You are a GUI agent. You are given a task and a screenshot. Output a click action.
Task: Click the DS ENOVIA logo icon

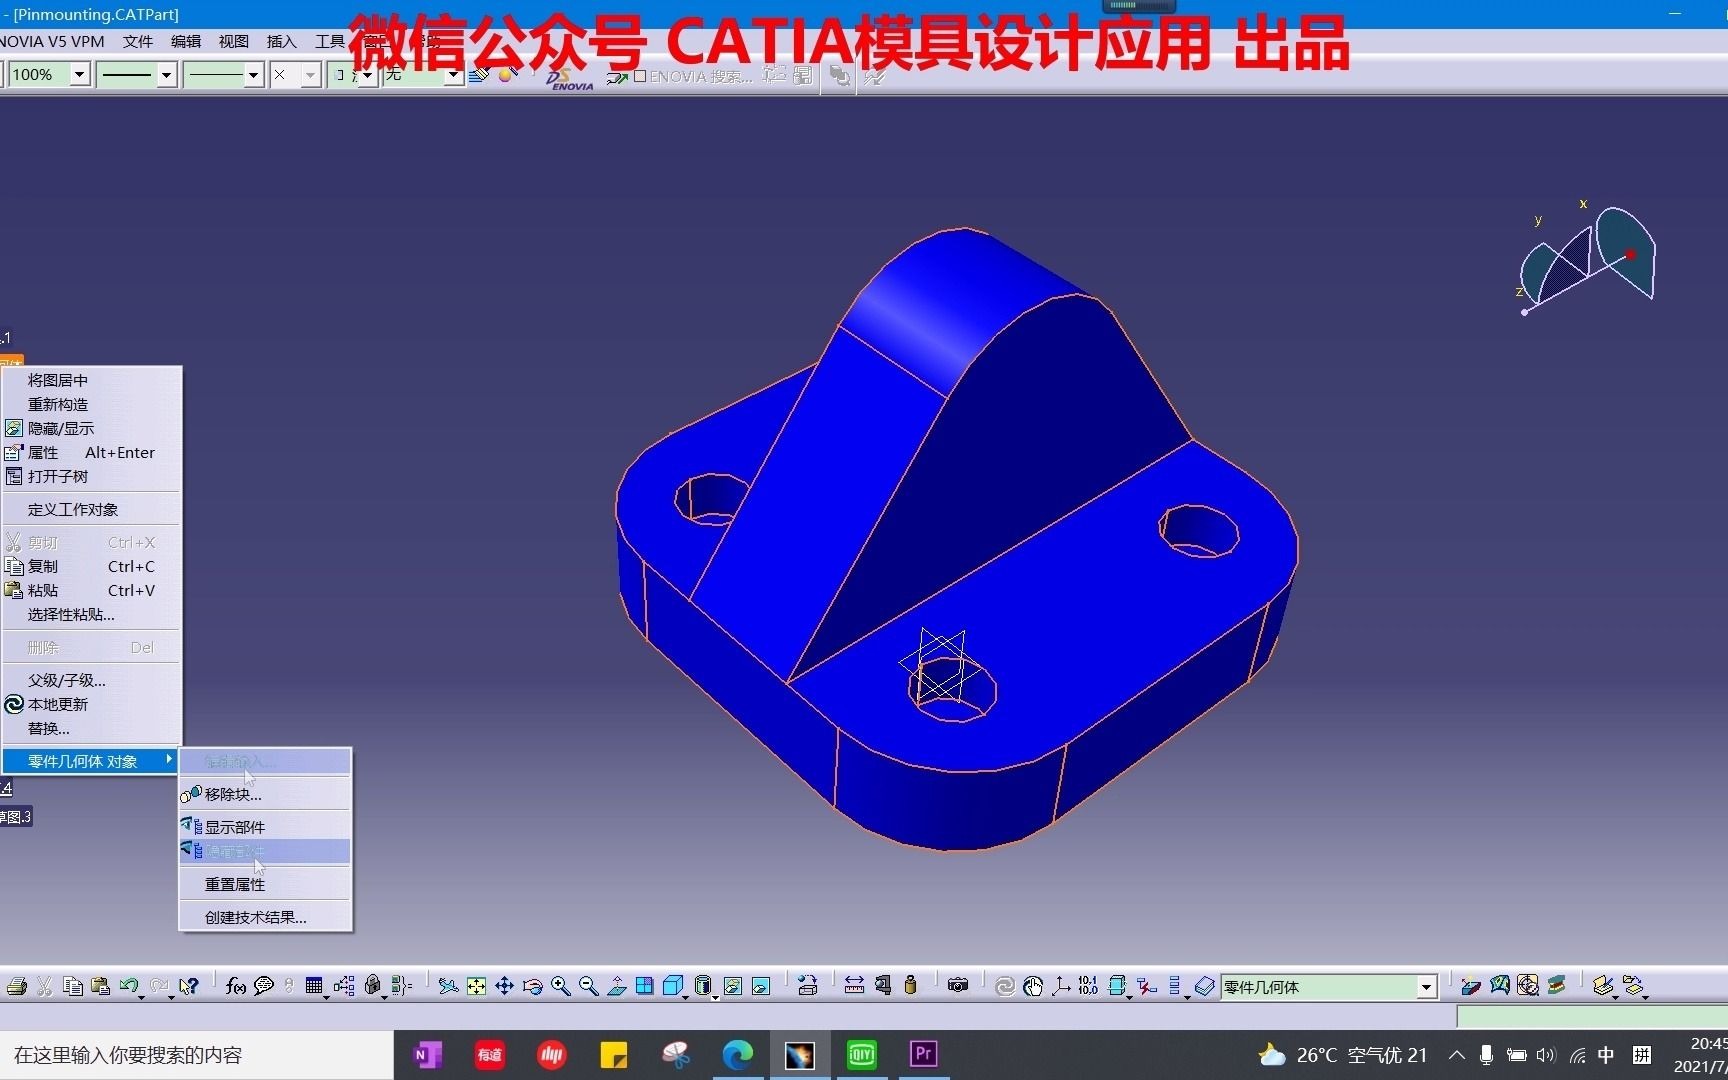pyautogui.click(x=570, y=78)
